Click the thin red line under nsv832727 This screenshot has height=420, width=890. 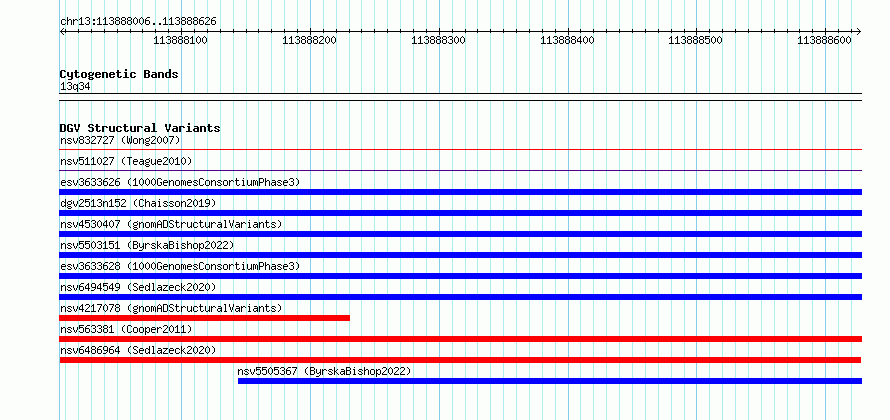(461, 150)
